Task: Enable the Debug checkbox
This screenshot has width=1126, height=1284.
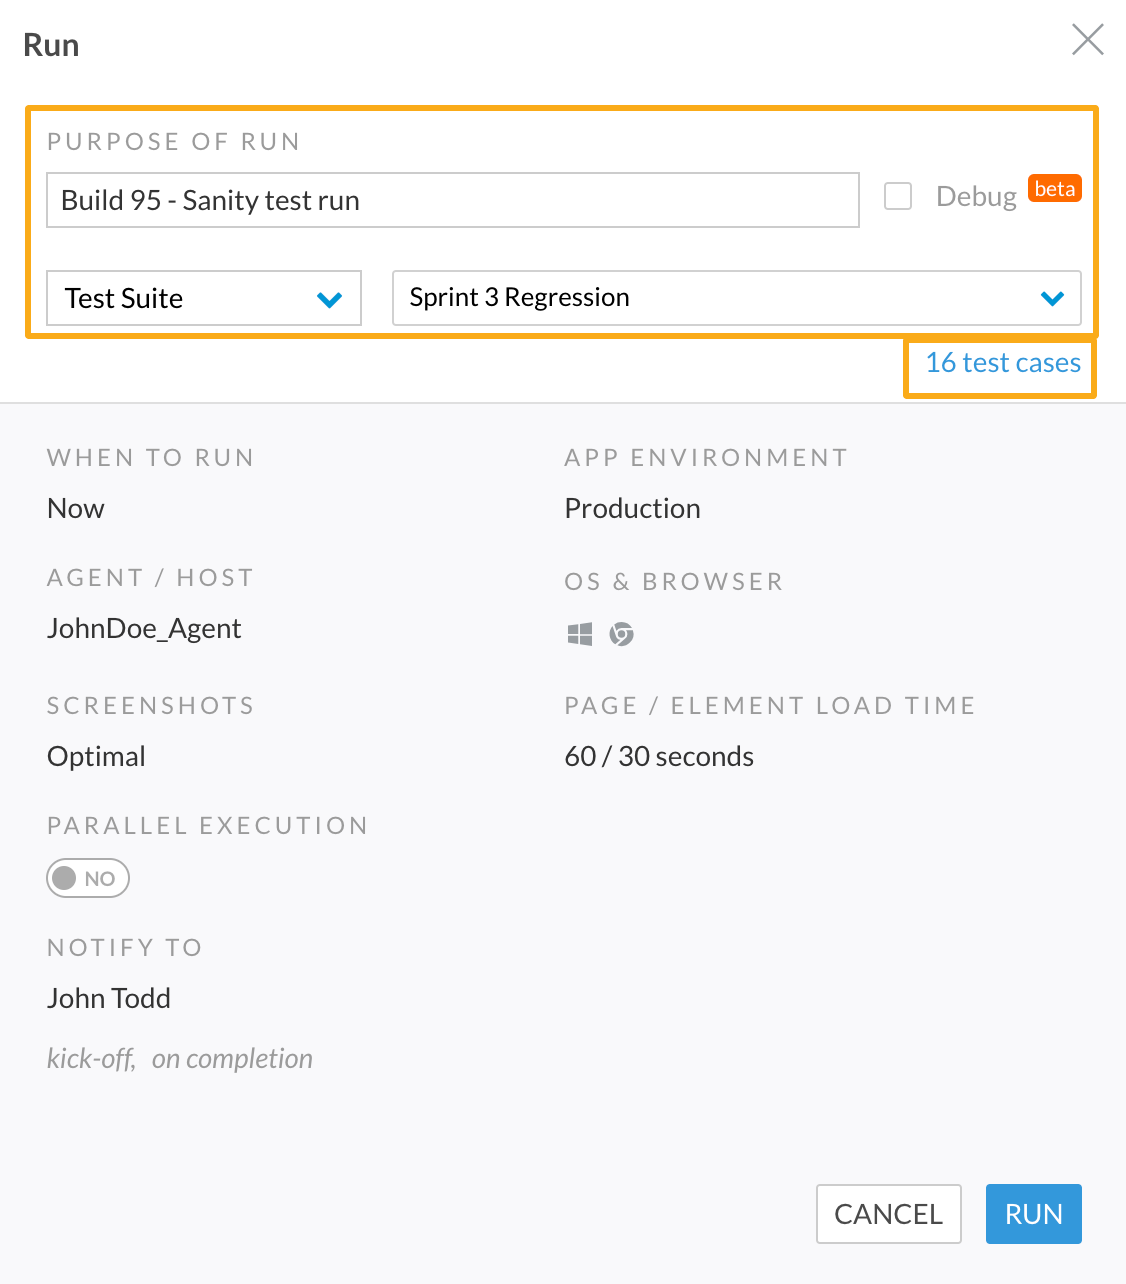Action: point(898,196)
